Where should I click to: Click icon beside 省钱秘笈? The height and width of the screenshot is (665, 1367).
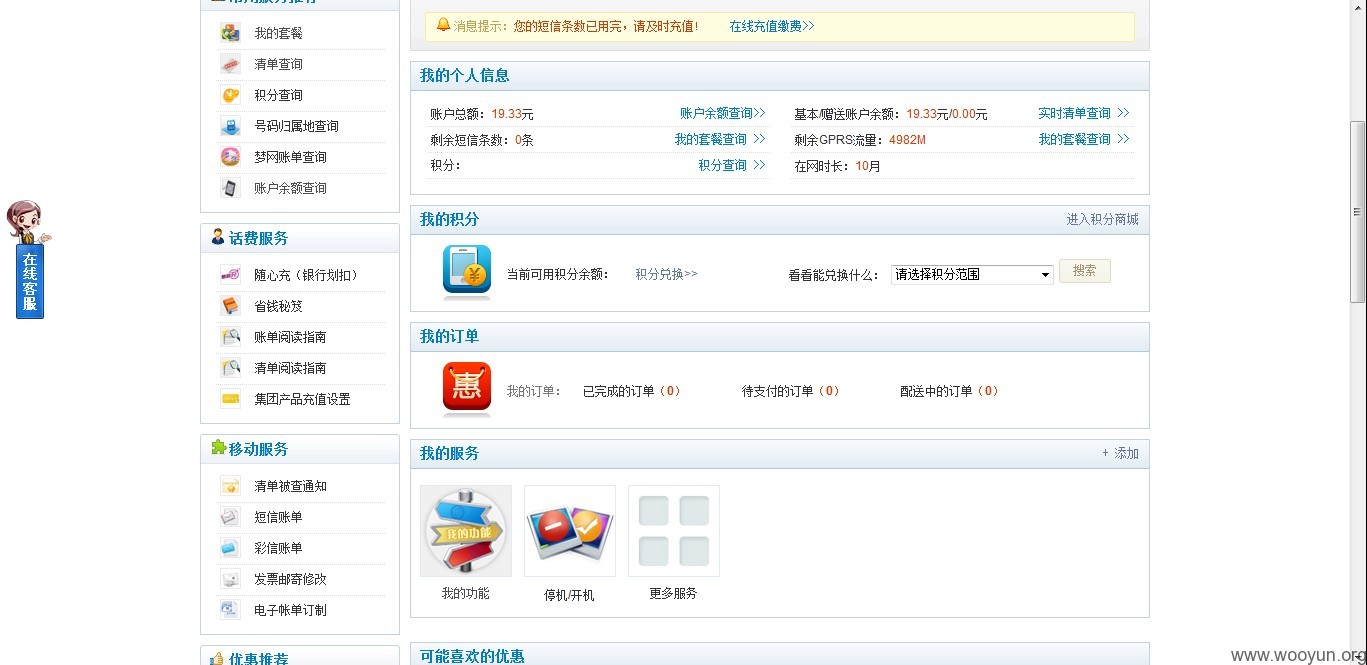231,306
